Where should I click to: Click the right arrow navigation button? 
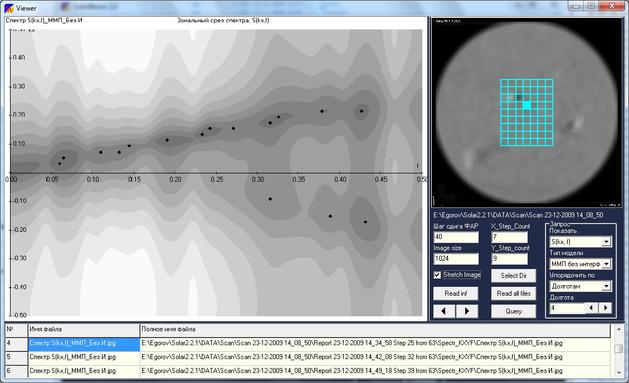[x=467, y=311]
